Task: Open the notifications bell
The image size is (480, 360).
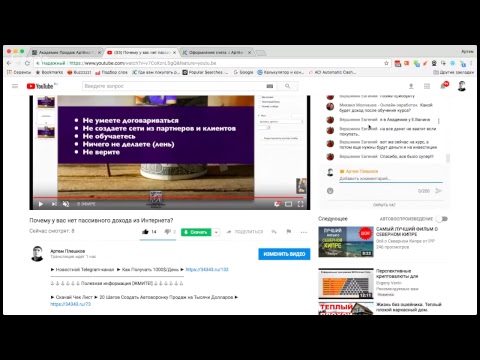Action: pos(443,86)
